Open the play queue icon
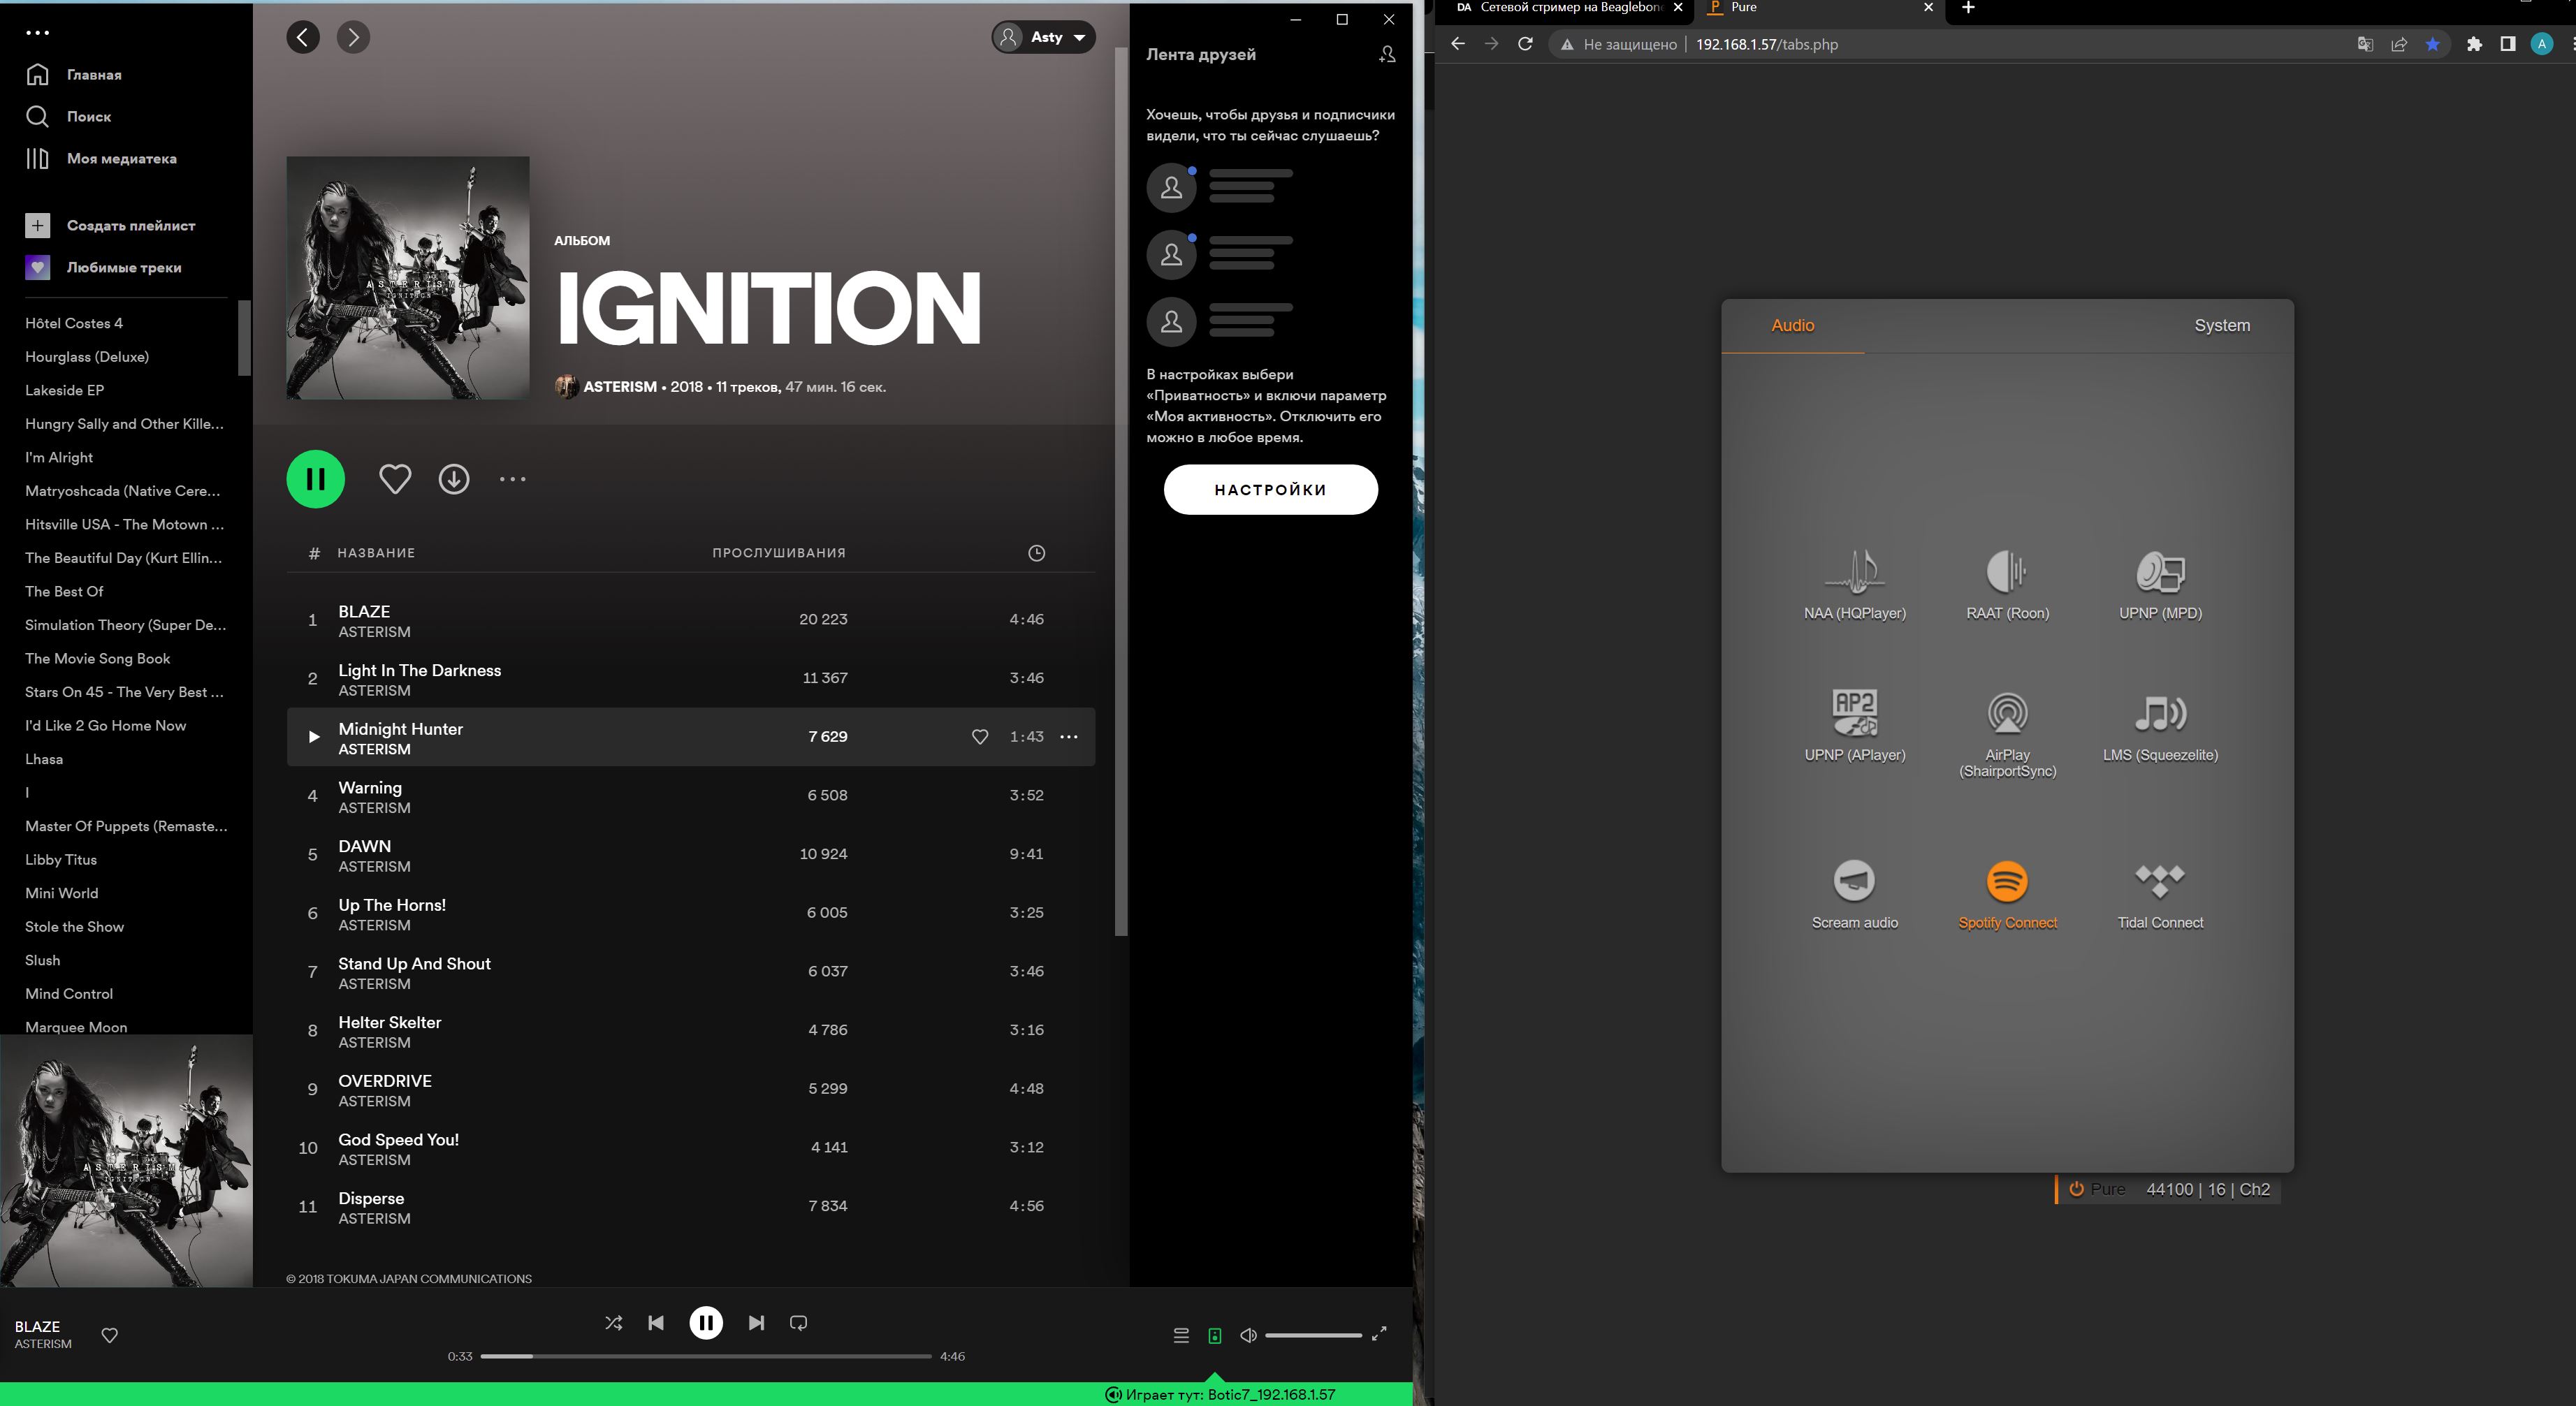 pos(1180,1335)
